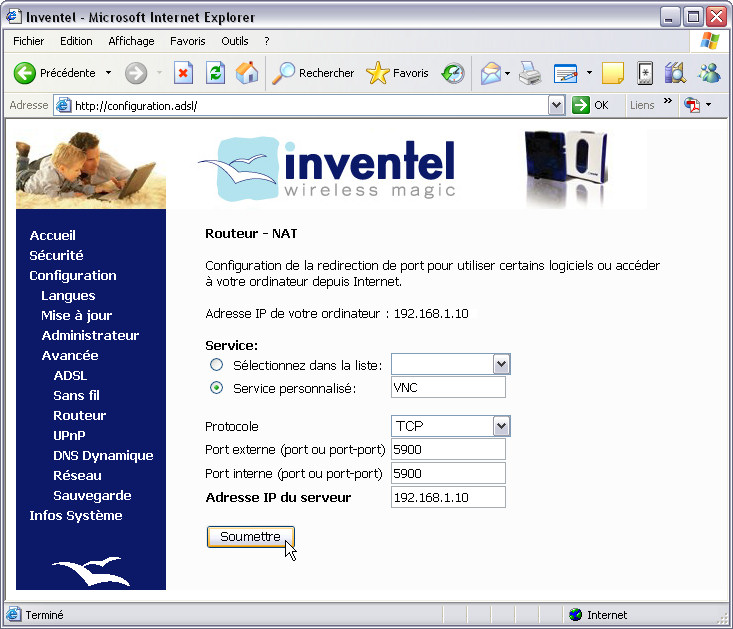The height and width of the screenshot is (629, 733).
Task: Expand the Adobe PDF dropdown arrow
Action: point(709,105)
